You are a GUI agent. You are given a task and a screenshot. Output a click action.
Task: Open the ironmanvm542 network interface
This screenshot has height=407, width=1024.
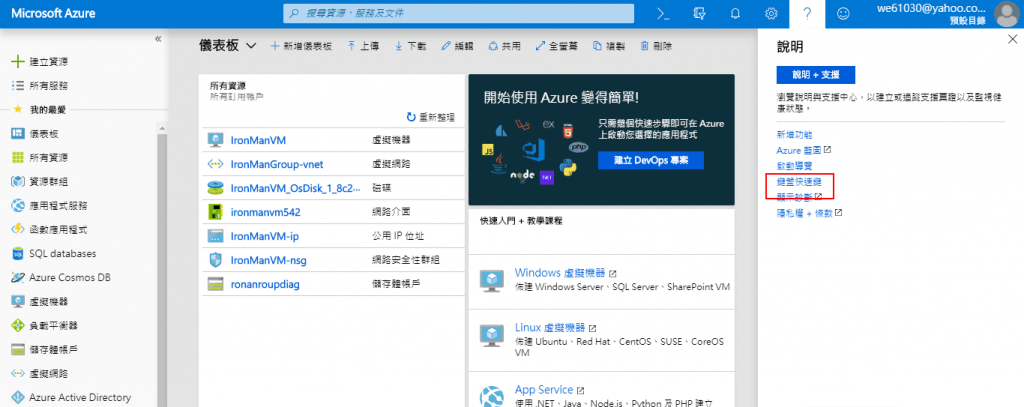tap(265, 212)
